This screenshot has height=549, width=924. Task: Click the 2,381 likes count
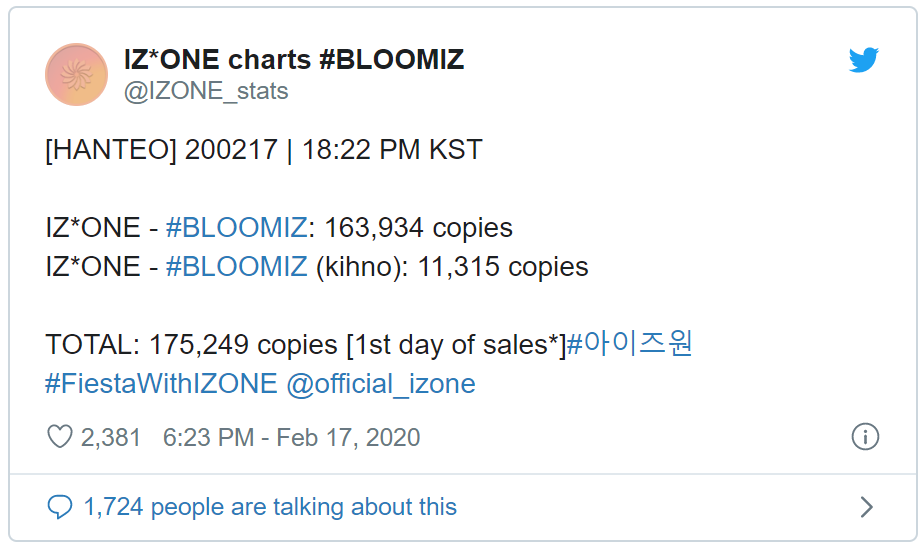pyautogui.click(x=111, y=438)
